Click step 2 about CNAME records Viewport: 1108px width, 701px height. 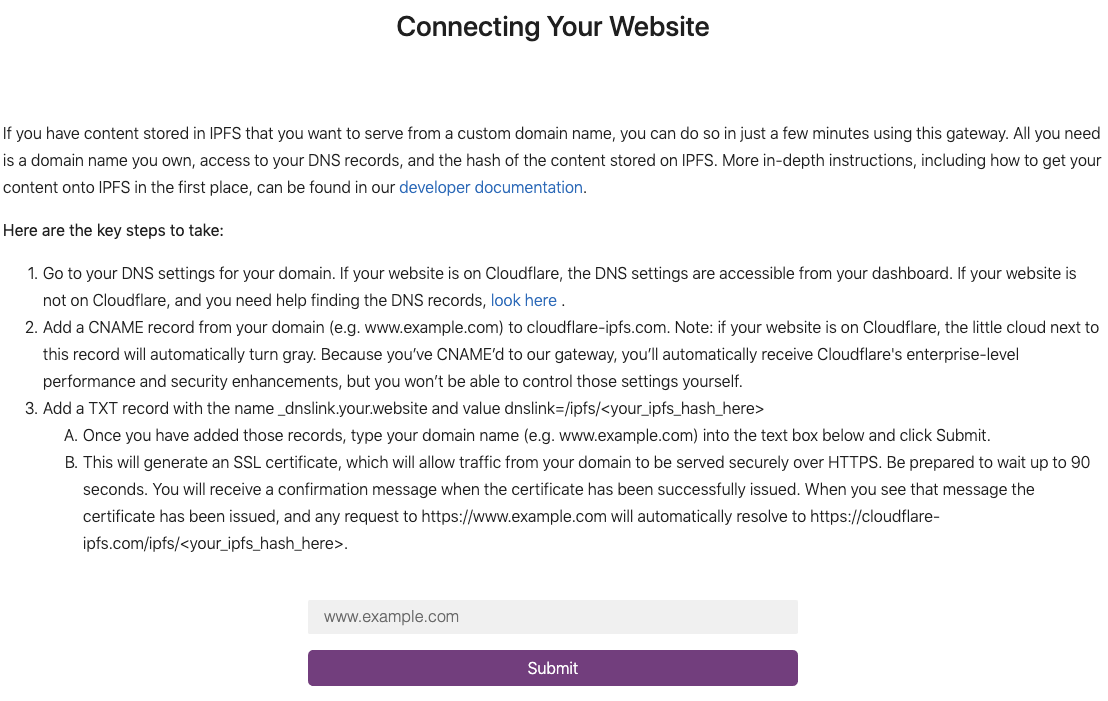550,354
